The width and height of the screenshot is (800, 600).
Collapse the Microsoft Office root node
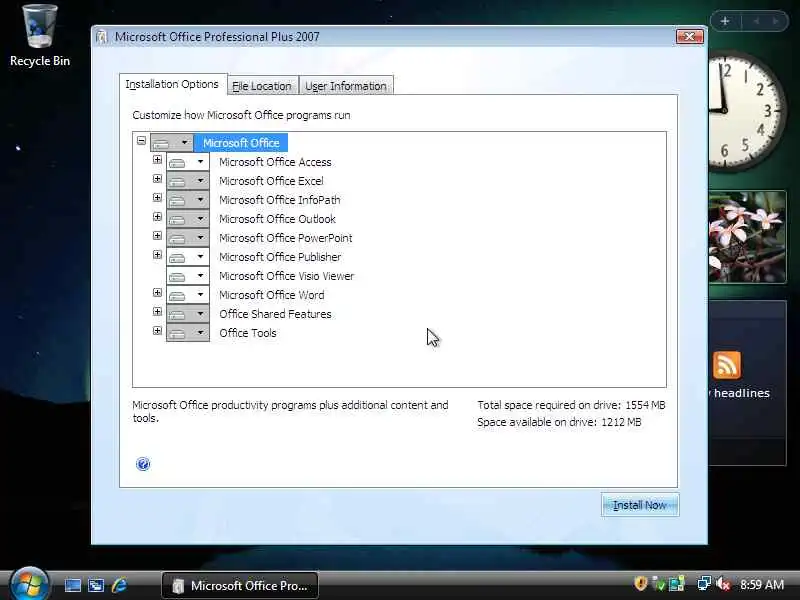[x=141, y=140]
